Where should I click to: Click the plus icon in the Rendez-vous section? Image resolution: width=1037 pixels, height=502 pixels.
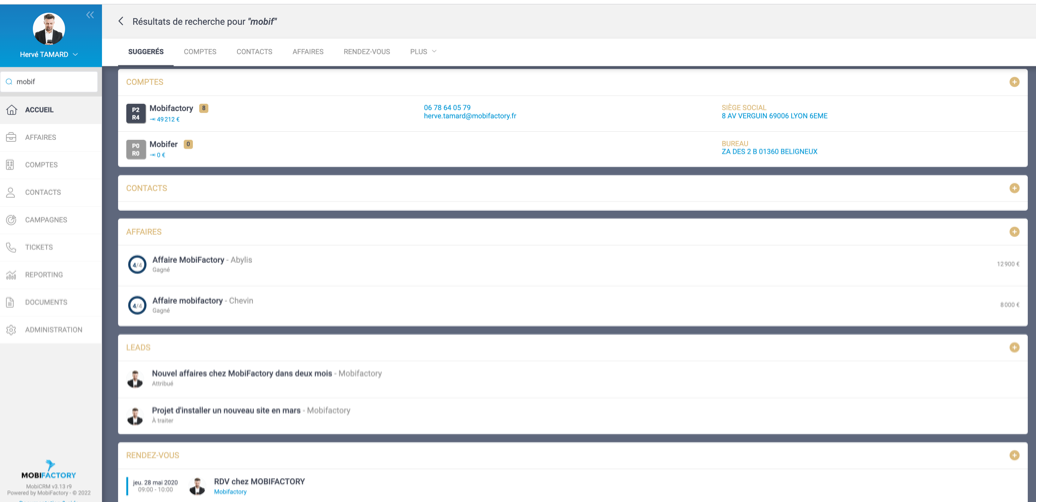[x=1014, y=455]
